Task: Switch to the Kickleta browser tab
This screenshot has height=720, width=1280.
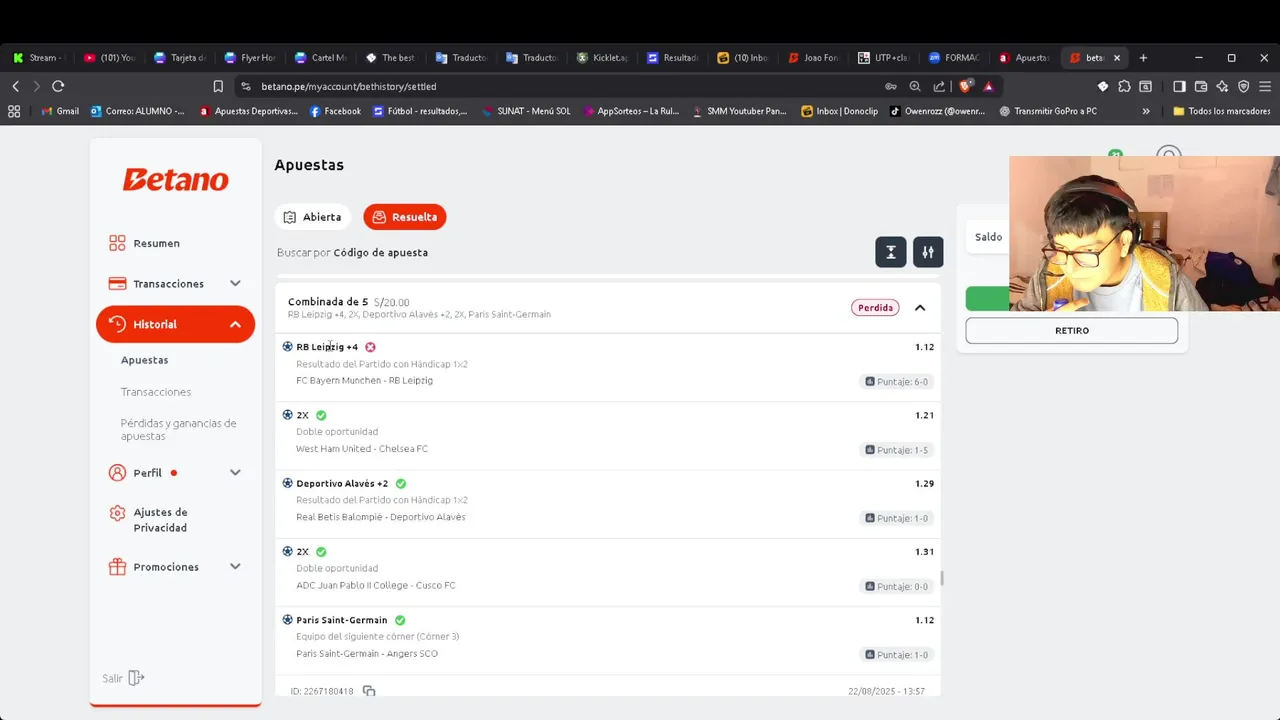Action: pos(602,58)
